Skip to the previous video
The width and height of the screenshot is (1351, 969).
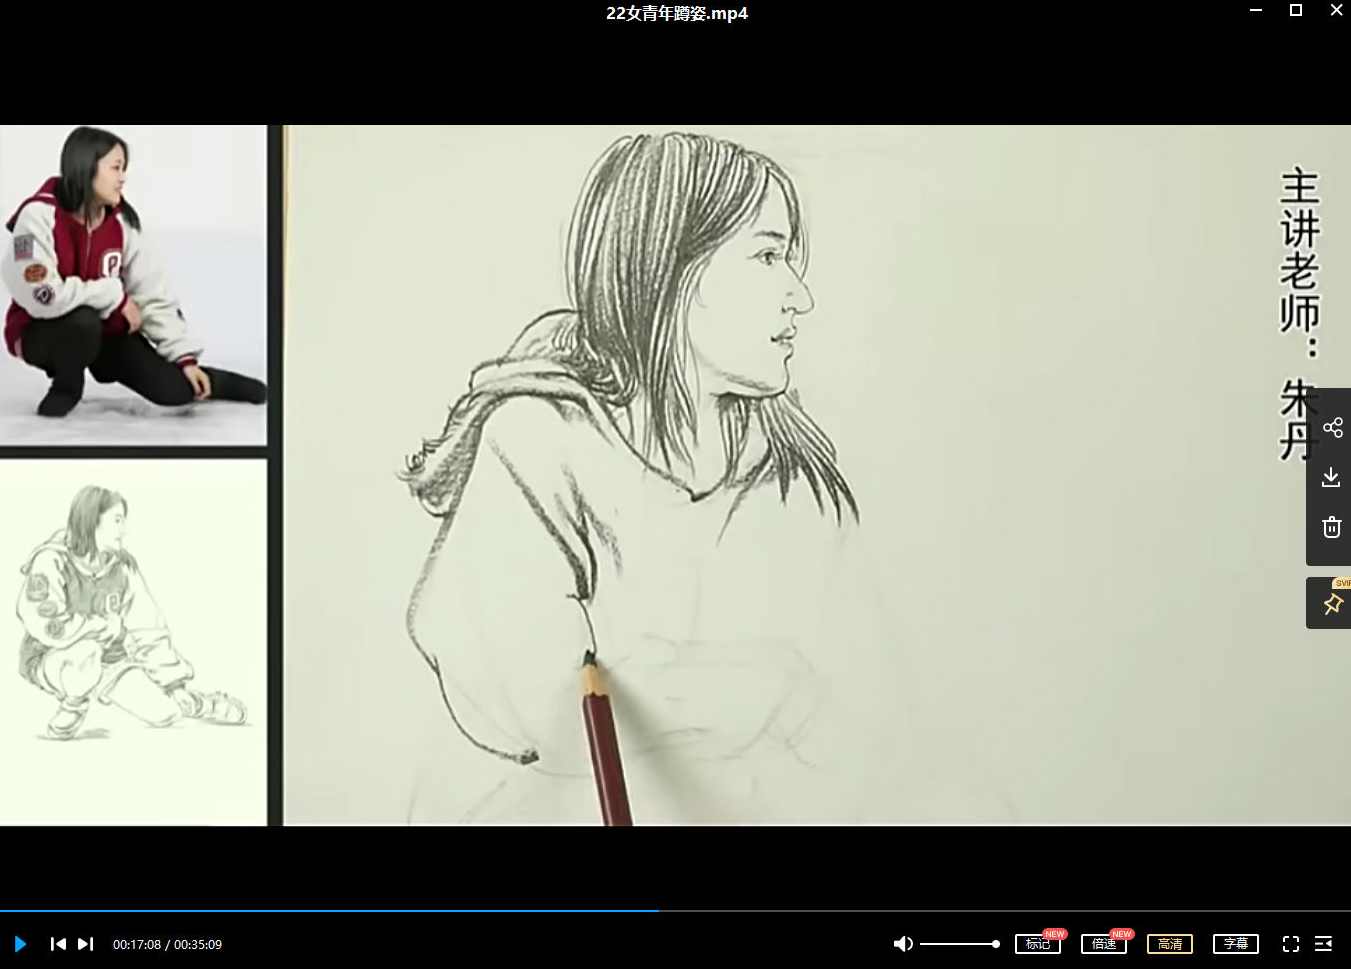tap(58, 944)
